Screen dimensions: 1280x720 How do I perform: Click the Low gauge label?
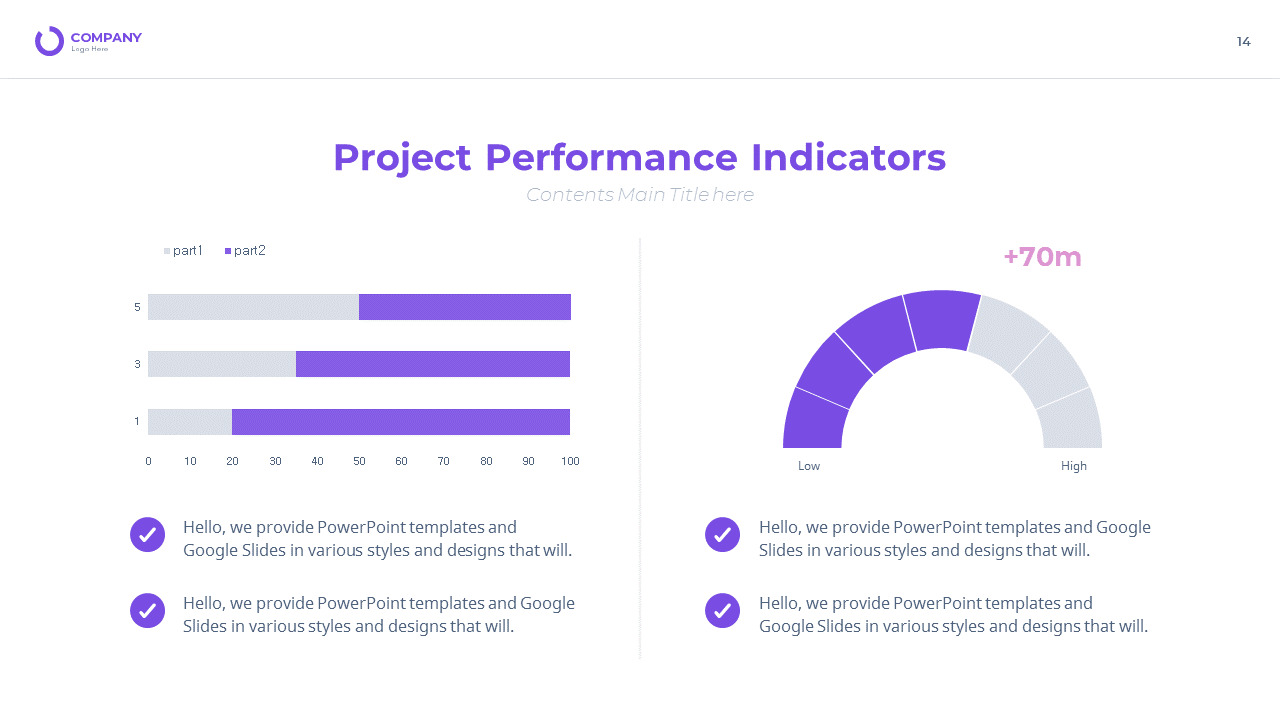809,466
